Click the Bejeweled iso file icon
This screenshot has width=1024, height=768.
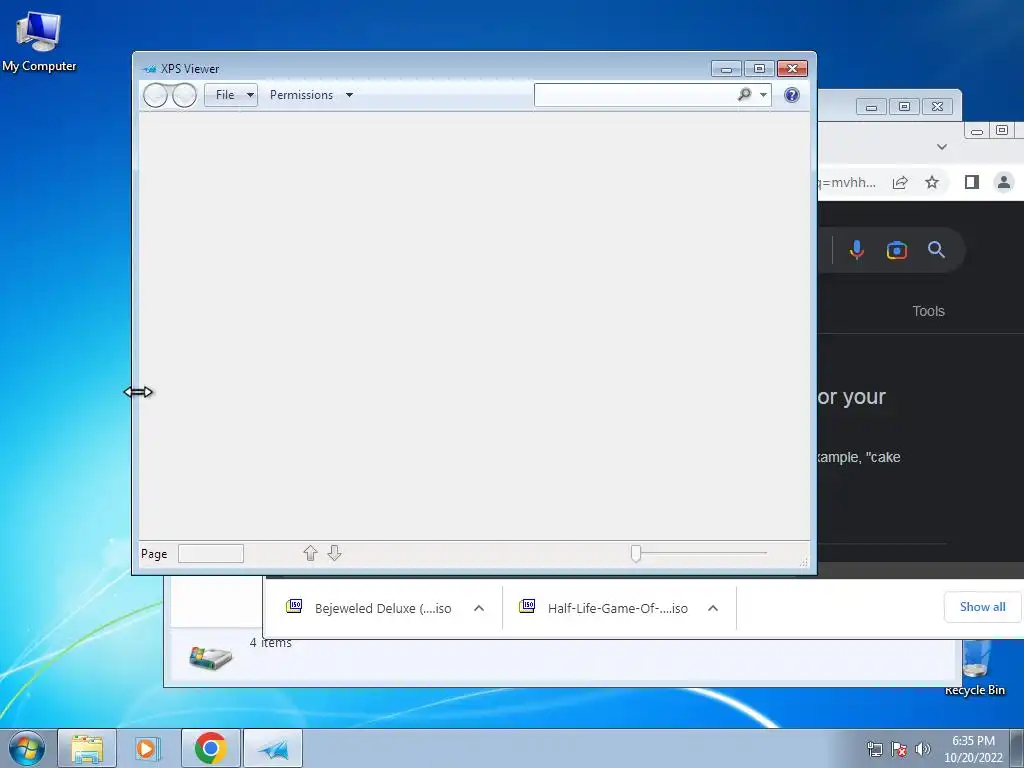pyautogui.click(x=295, y=607)
